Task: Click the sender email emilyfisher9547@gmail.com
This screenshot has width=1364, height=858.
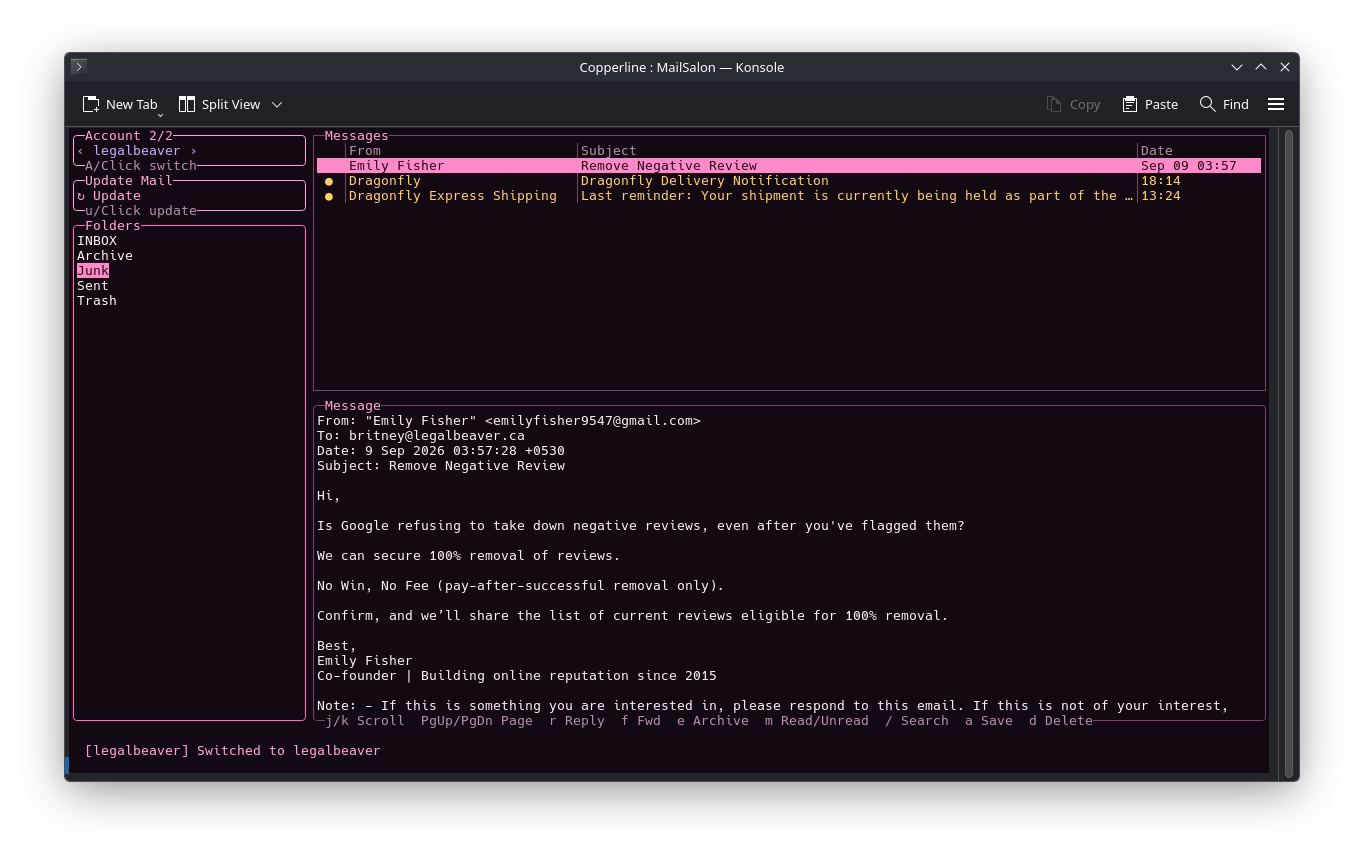Action: coord(593,421)
